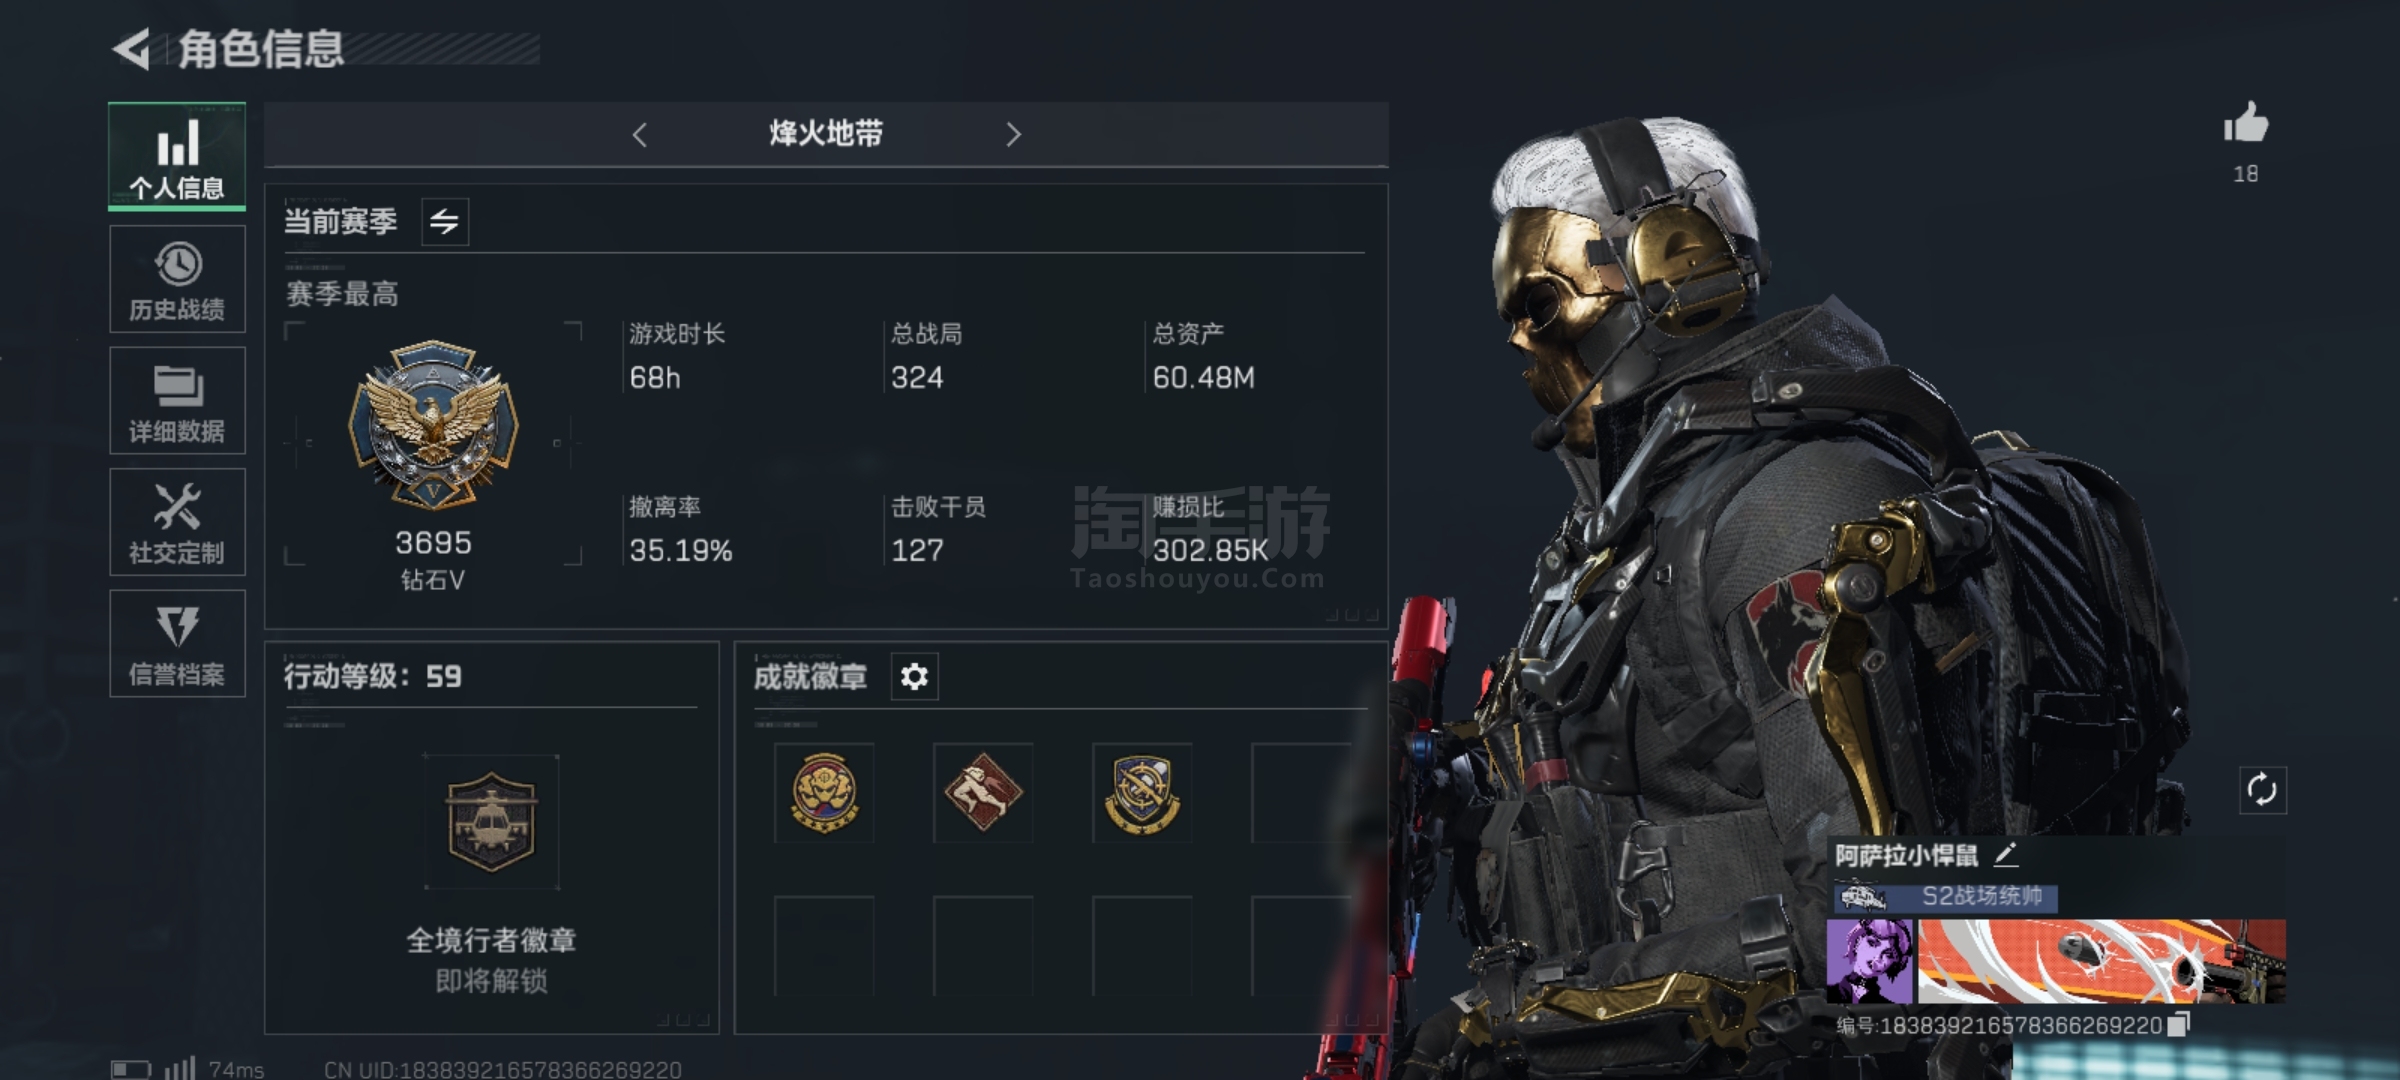
Task: Open 社交定制 customization section
Action: [x=177, y=522]
